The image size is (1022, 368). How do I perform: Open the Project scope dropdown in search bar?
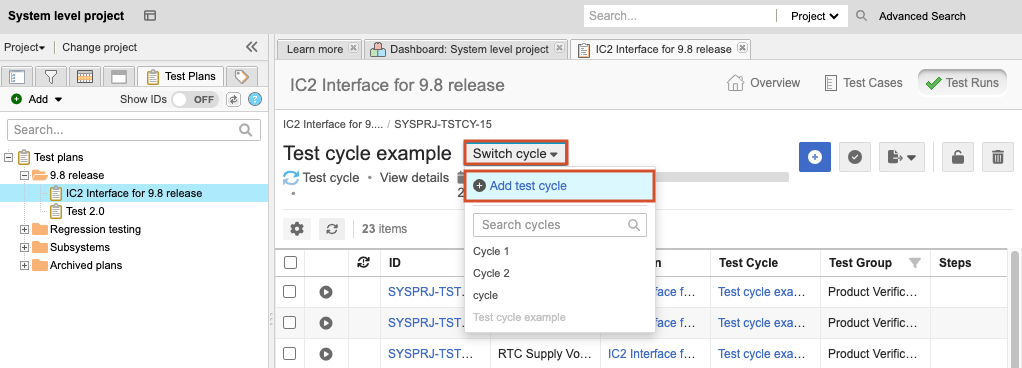[815, 16]
